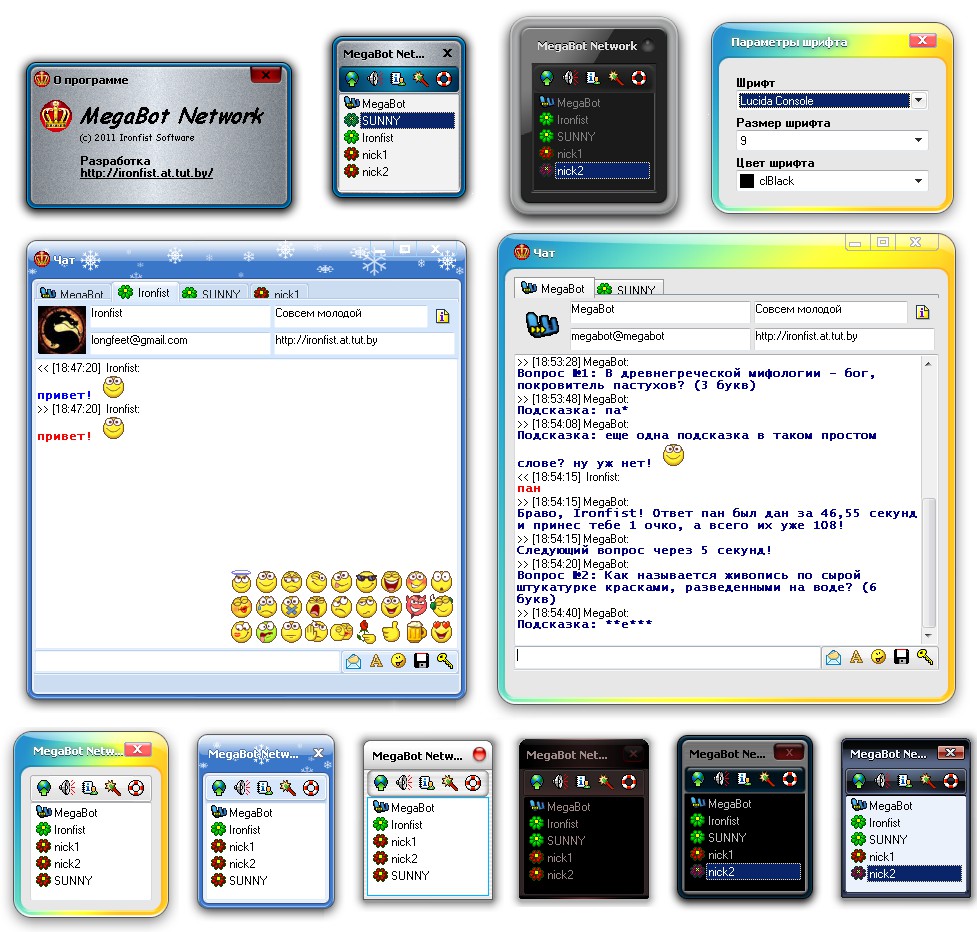This screenshot has height=932, width=977.
Task: Close the Параметры шрифта dialog with red X
Action: pyautogui.click(x=922, y=40)
